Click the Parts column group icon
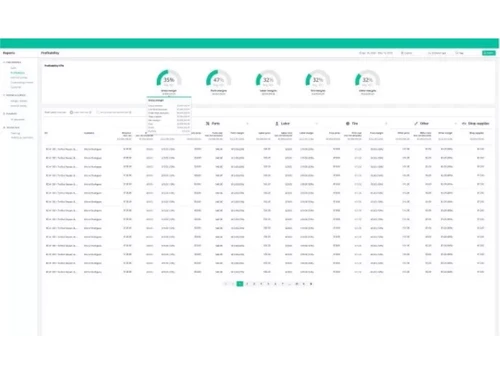The width and height of the screenshot is (500, 375). [x=207, y=124]
